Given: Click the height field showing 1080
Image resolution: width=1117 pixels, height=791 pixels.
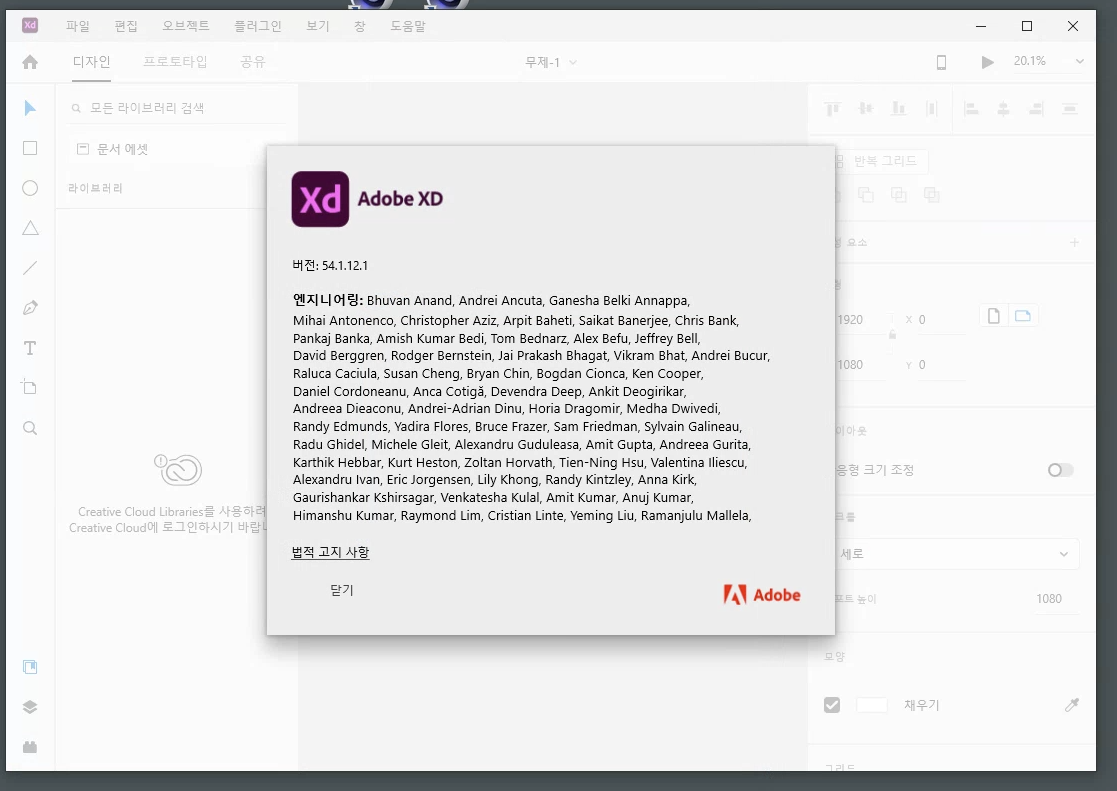Looking at the screenshot, I should [x=863, y=365].
